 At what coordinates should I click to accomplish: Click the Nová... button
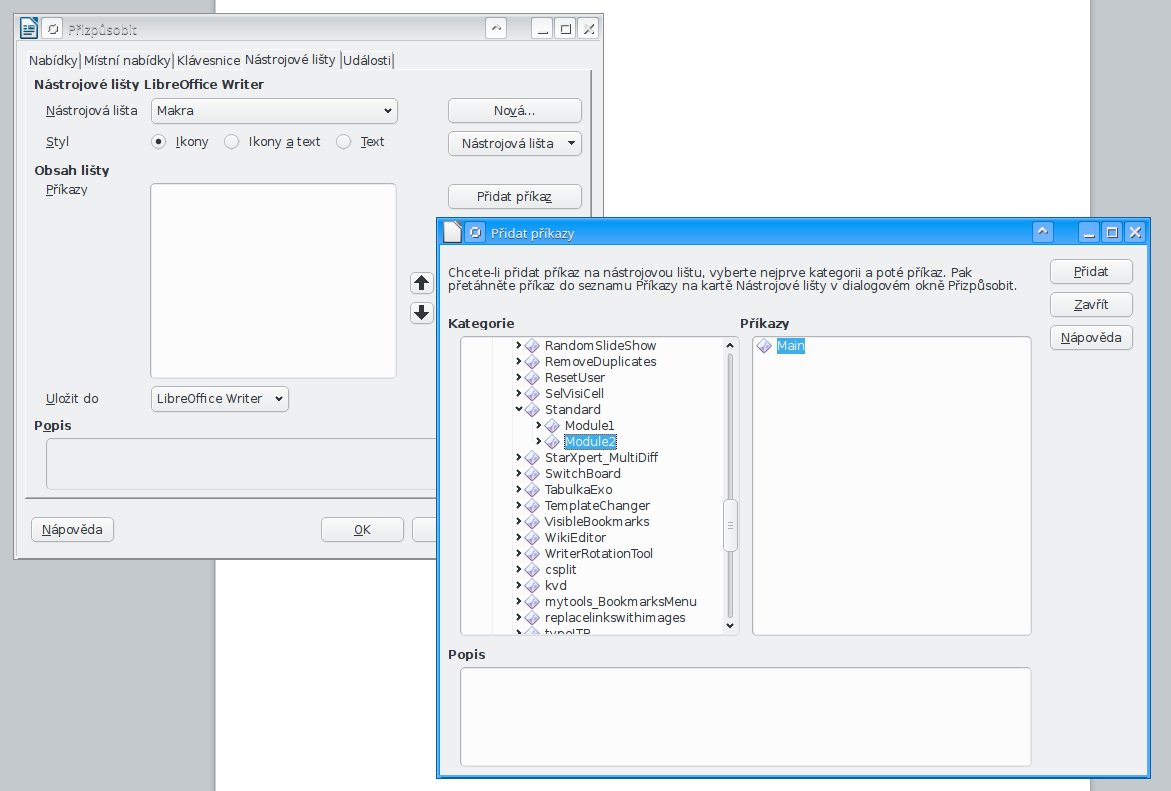point(515,111)
